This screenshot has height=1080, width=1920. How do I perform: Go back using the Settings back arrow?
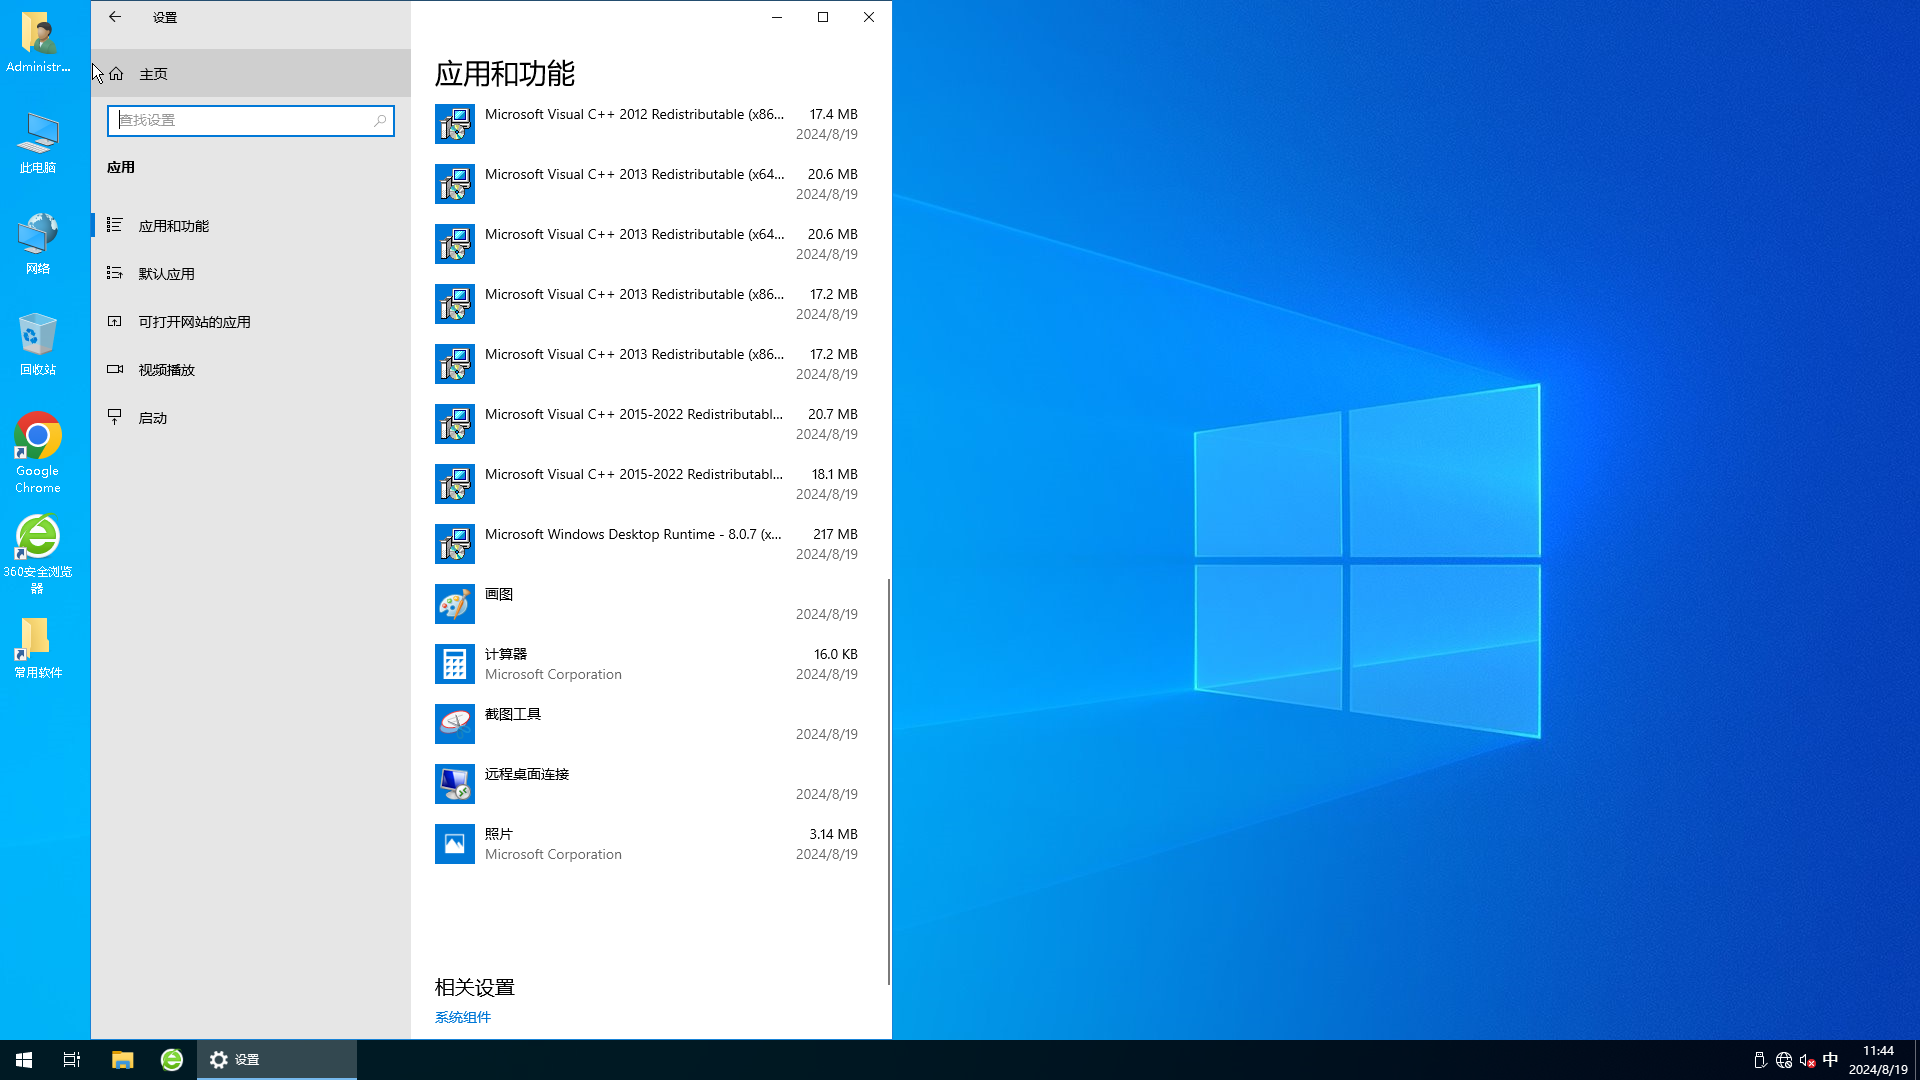click(115, 17)
